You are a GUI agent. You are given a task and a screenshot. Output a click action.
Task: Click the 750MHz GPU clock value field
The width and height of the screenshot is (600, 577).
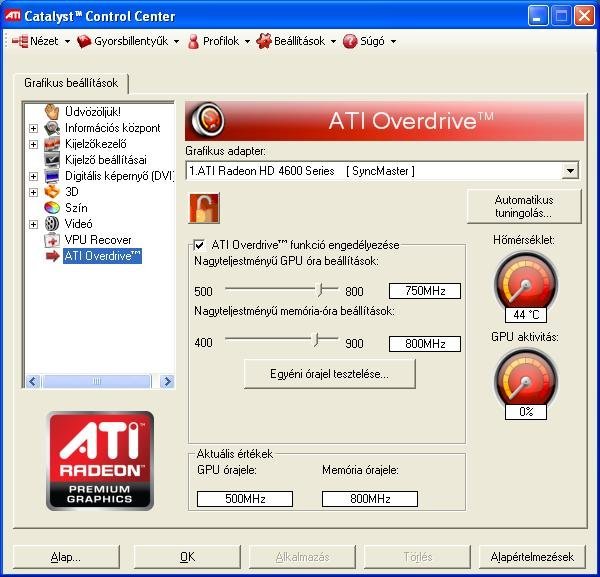pos(425,291)
